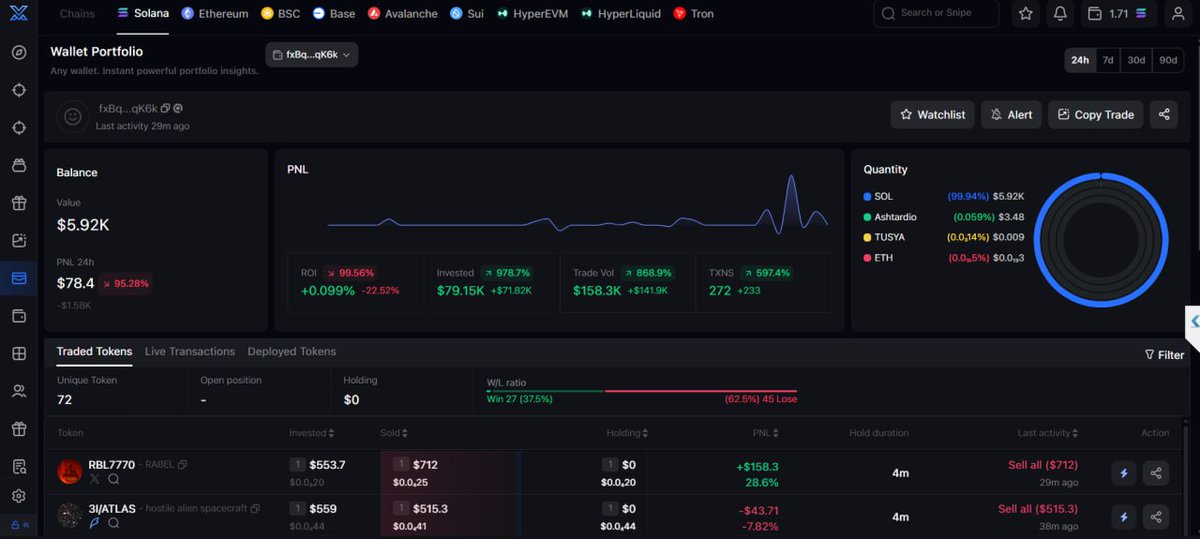The image size is (1200, 539).
Task: Click the lightning quick-buy icon for 3I/ATLAS
Action: tap(1124, 517)
